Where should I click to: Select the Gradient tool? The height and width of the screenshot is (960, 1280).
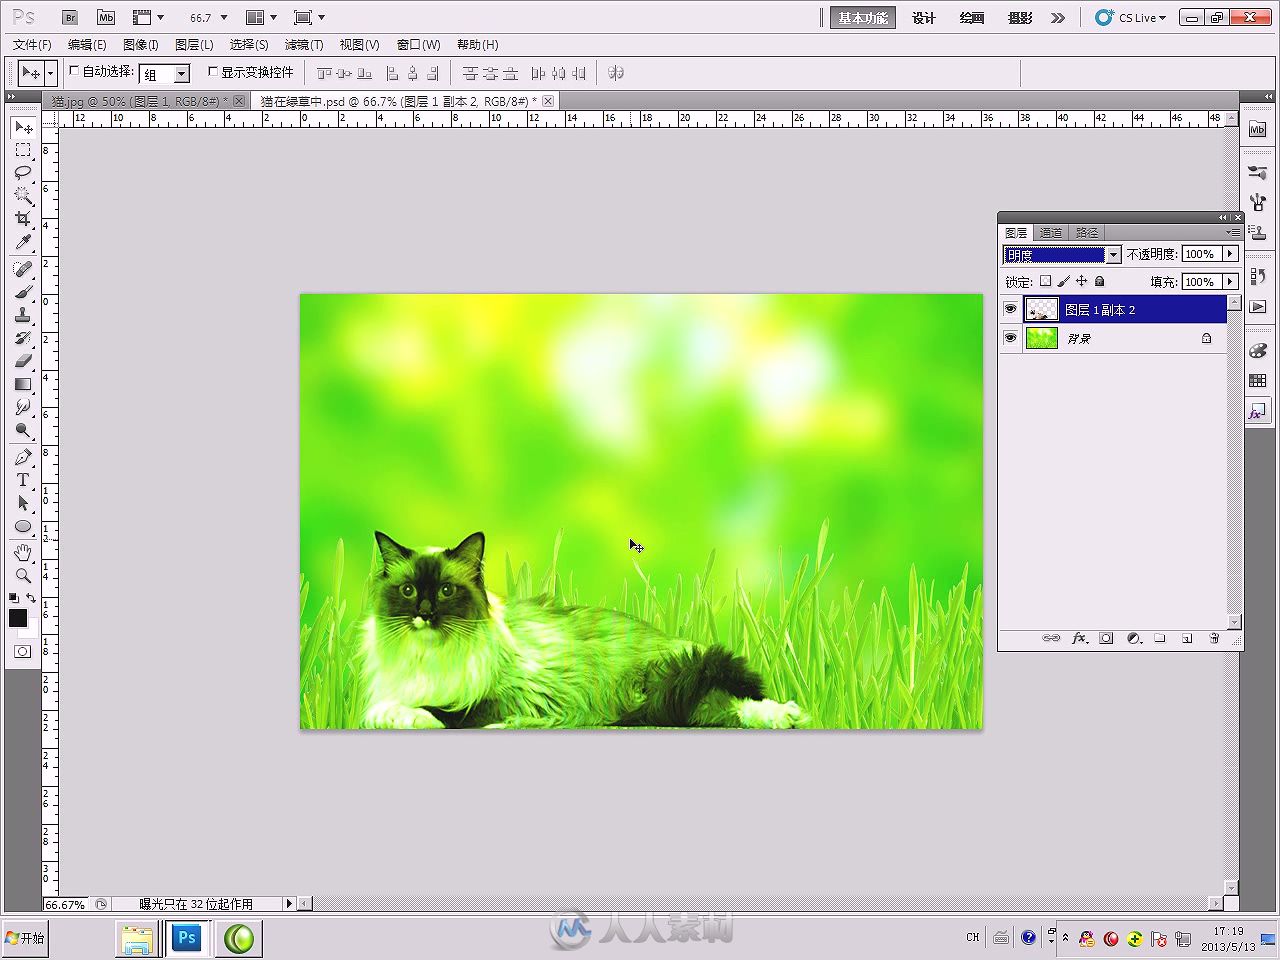pos(23,384)
